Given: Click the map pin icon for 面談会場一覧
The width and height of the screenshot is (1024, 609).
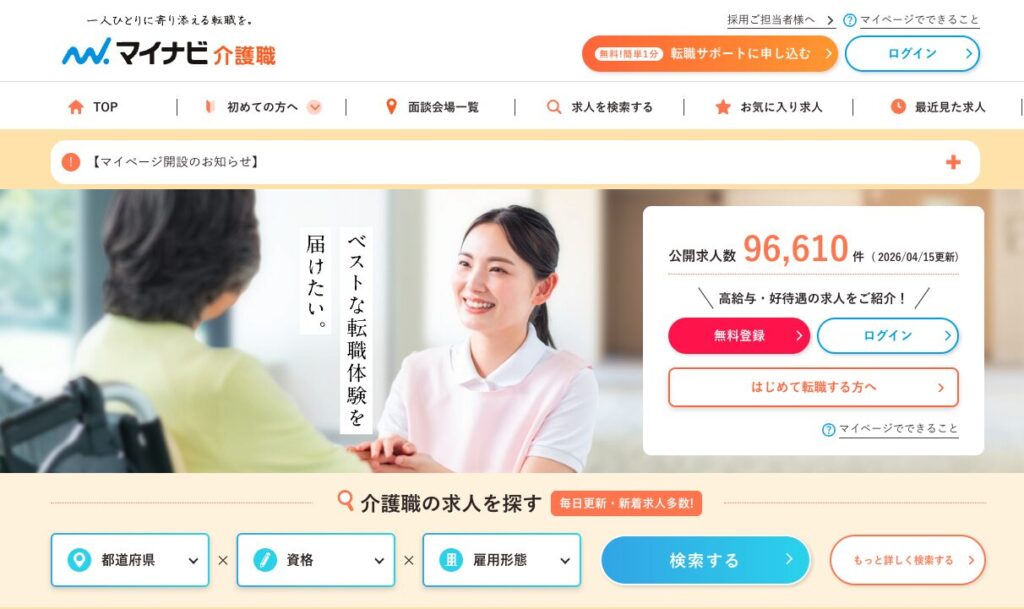Looking at the screenshot, I should tap(391, 106).
